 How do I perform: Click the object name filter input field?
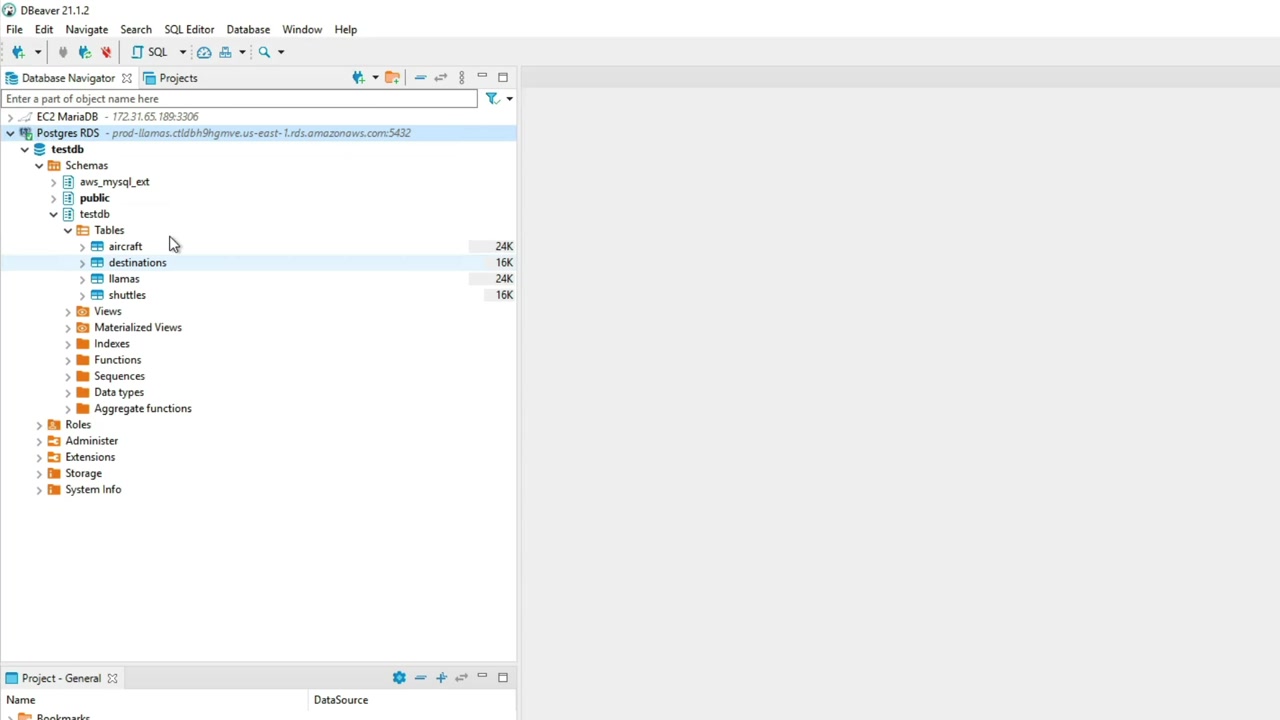240,99
